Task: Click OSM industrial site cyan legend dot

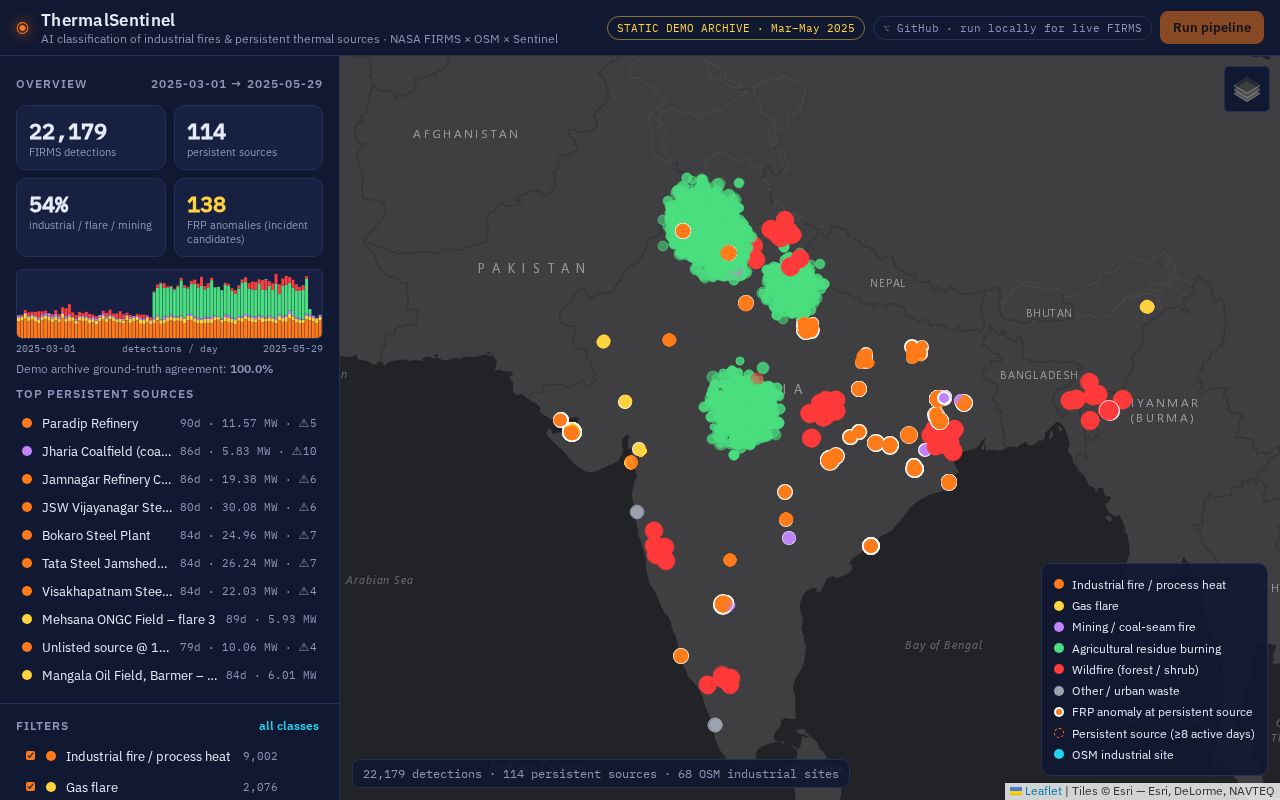Action: [x=1059, y=755]
